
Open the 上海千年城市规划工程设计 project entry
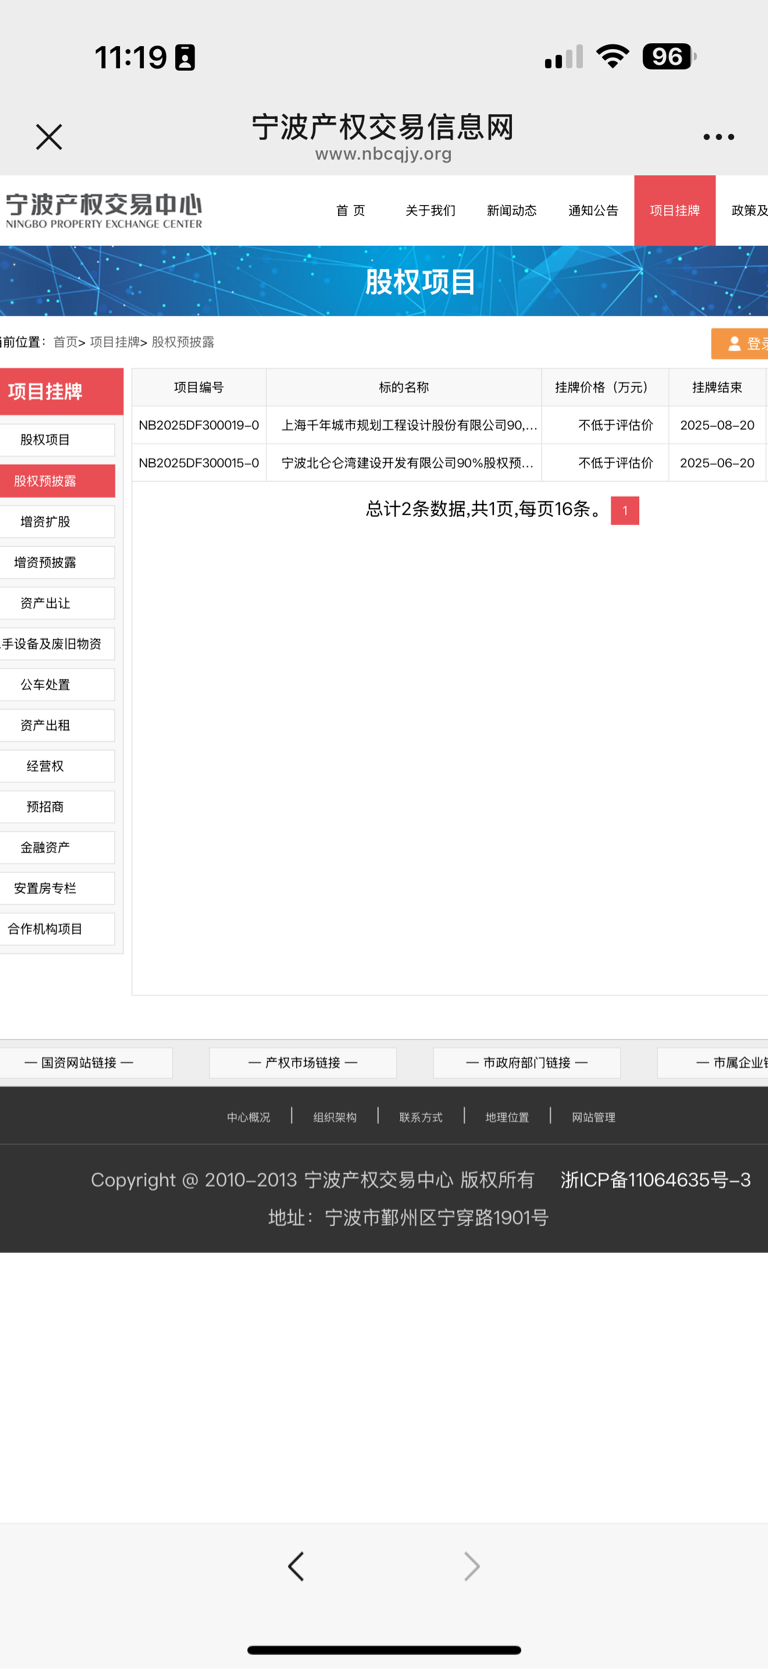tap(409, 425)
